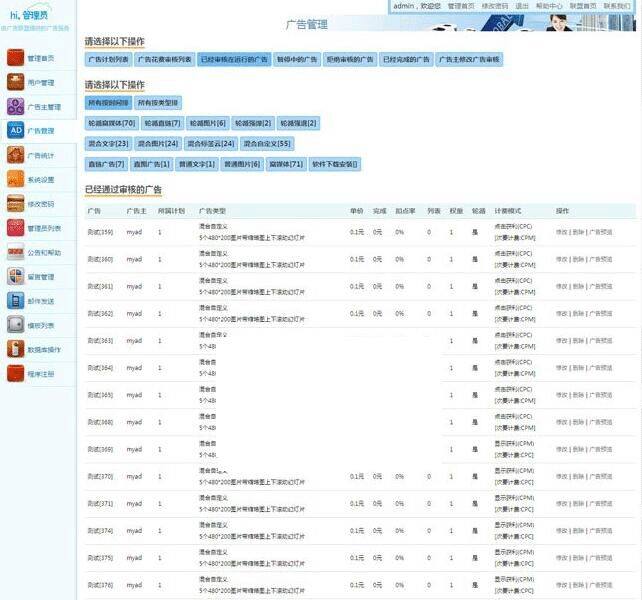Click the 用户管理 sidebar icon
Image resolution: width=642 pixels, height=600 pixels.
(x=16, y=82)
